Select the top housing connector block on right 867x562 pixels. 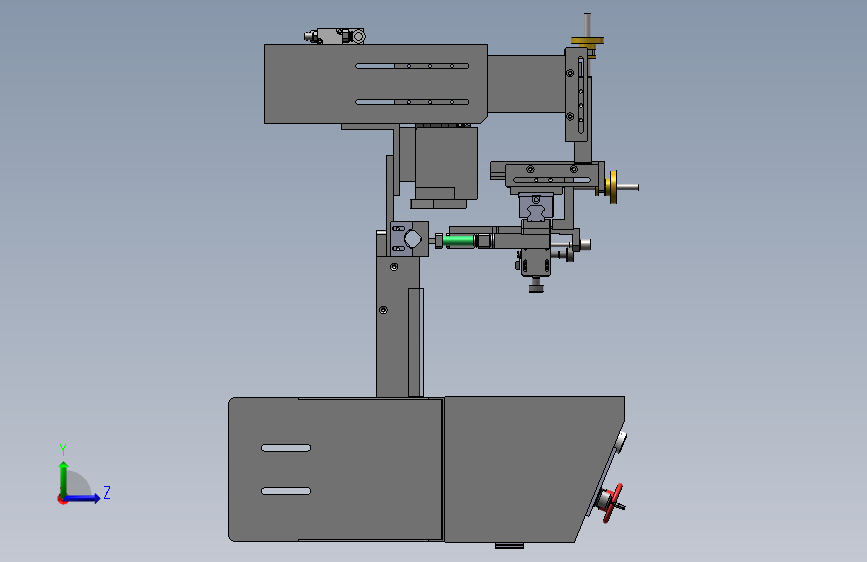(526, 84)
